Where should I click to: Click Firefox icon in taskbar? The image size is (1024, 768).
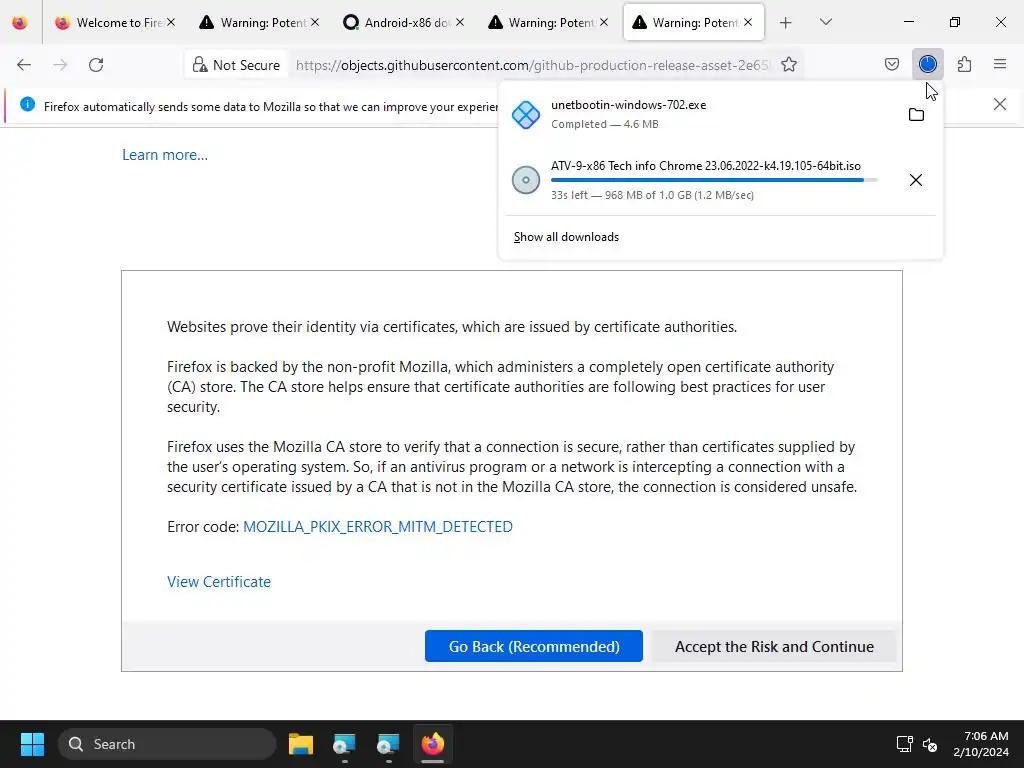tap(432, 744)
